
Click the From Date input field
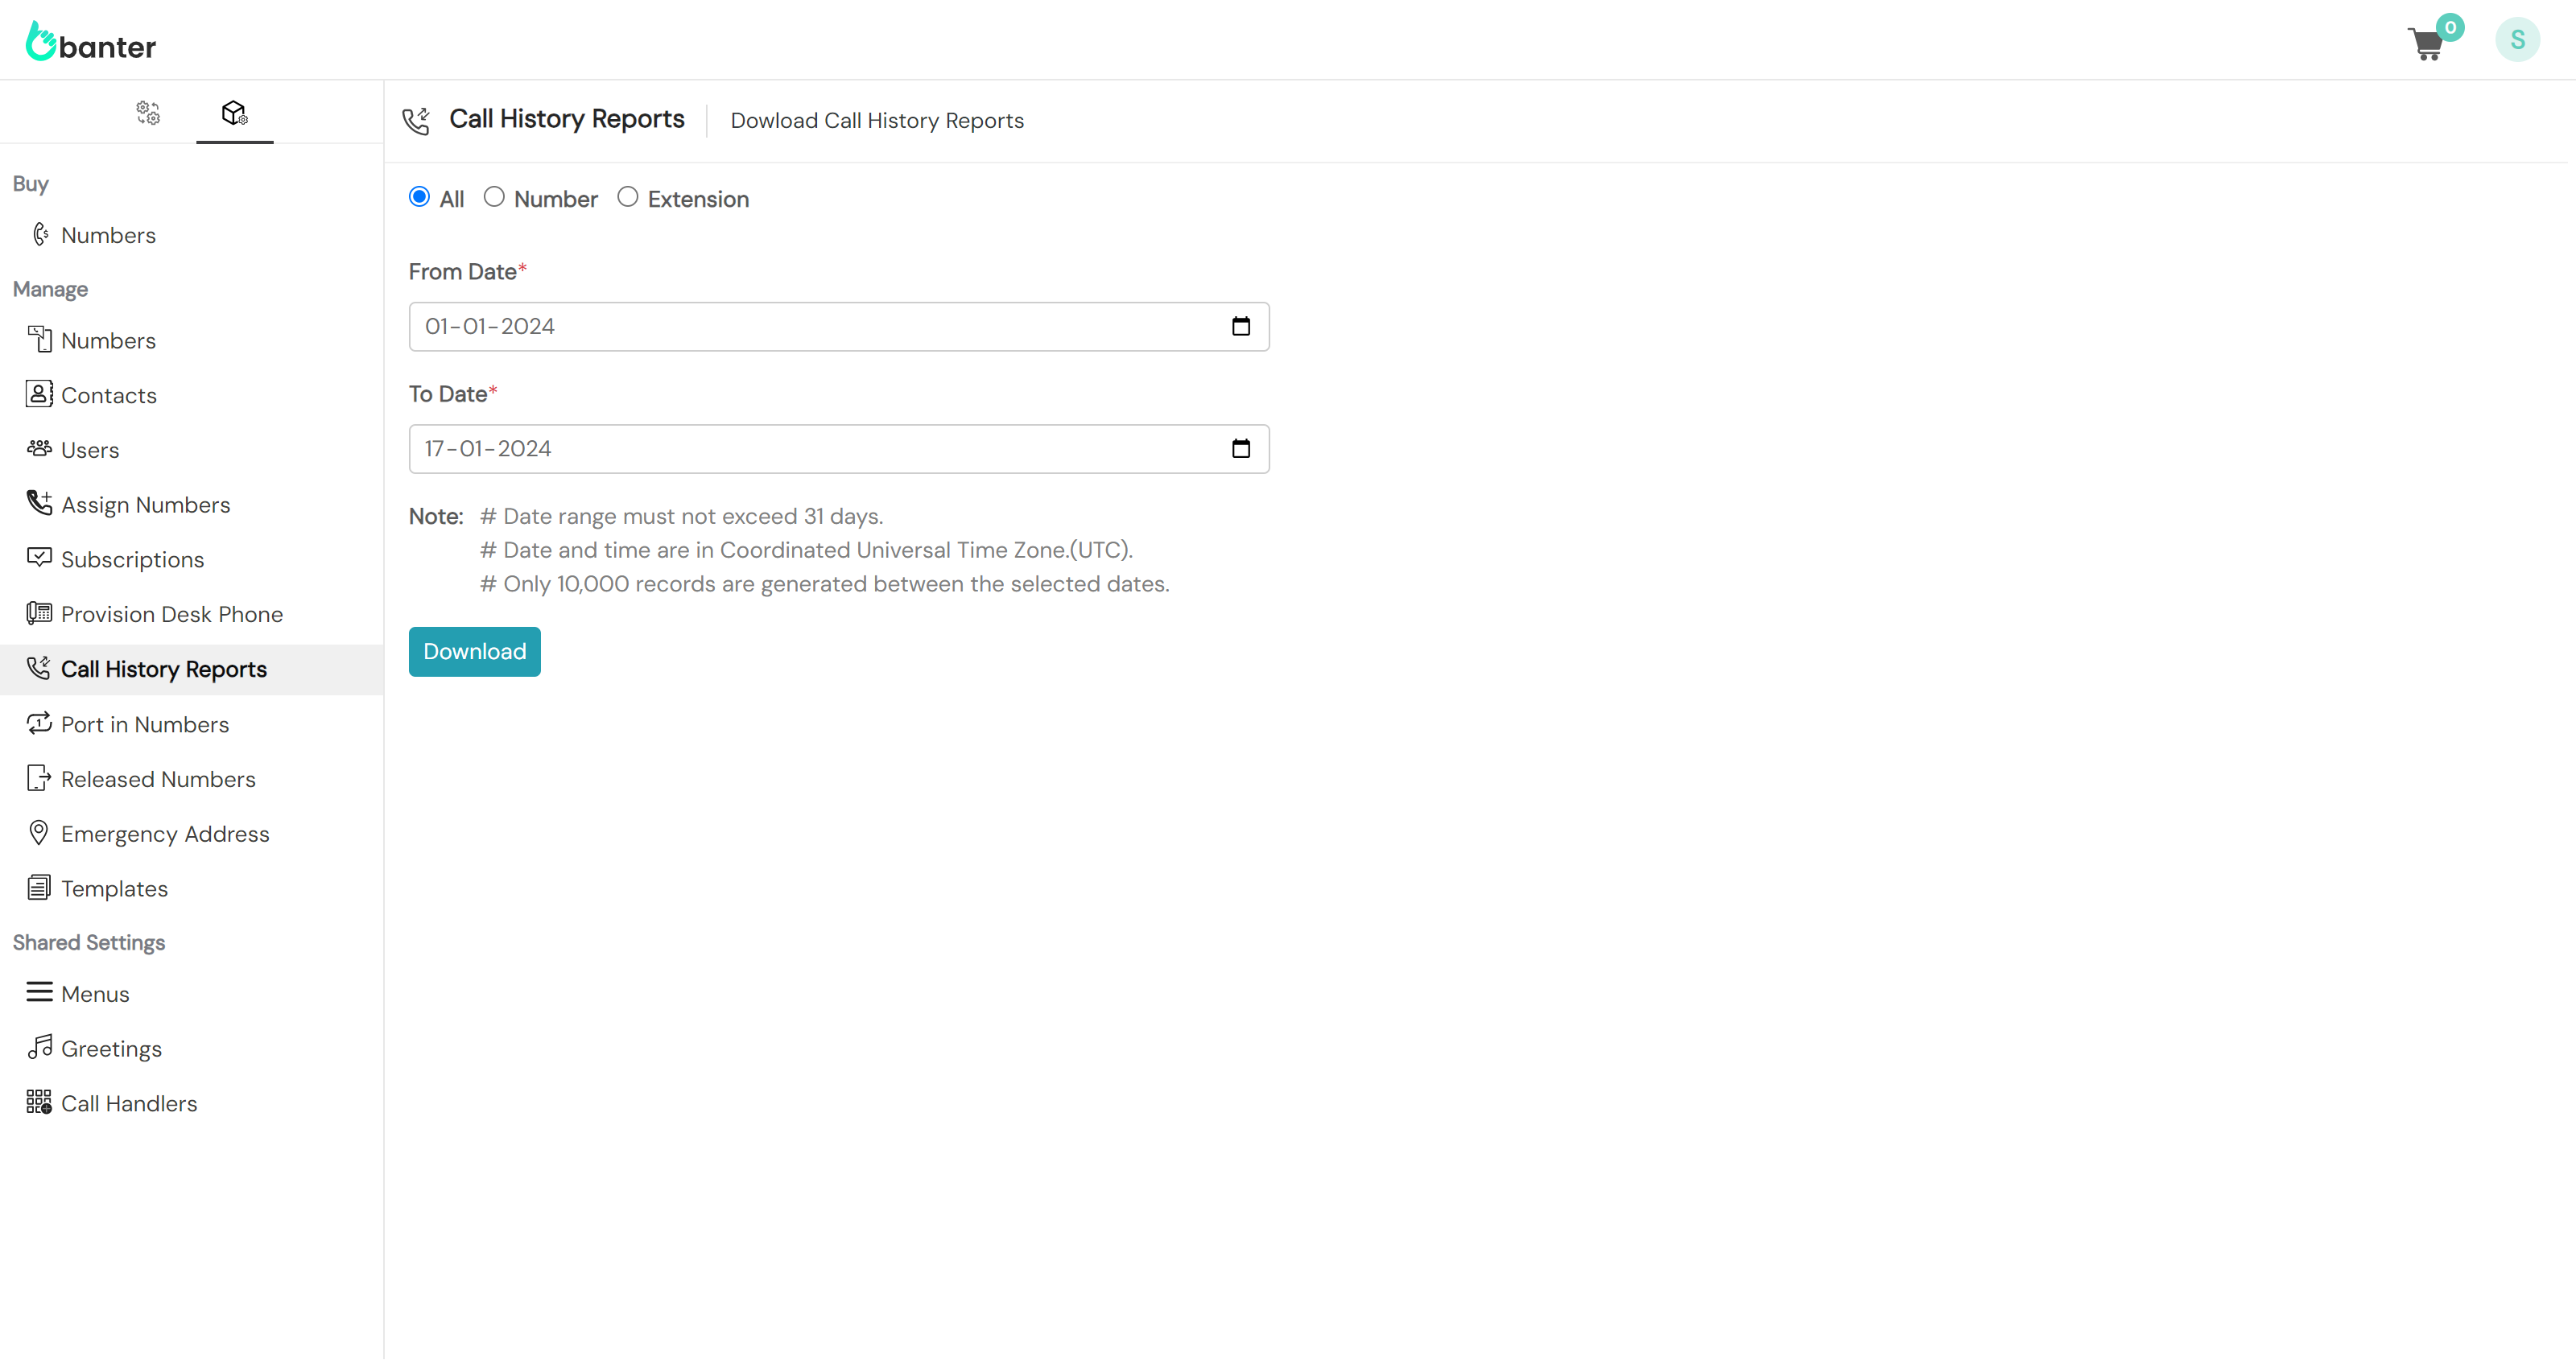800,327
